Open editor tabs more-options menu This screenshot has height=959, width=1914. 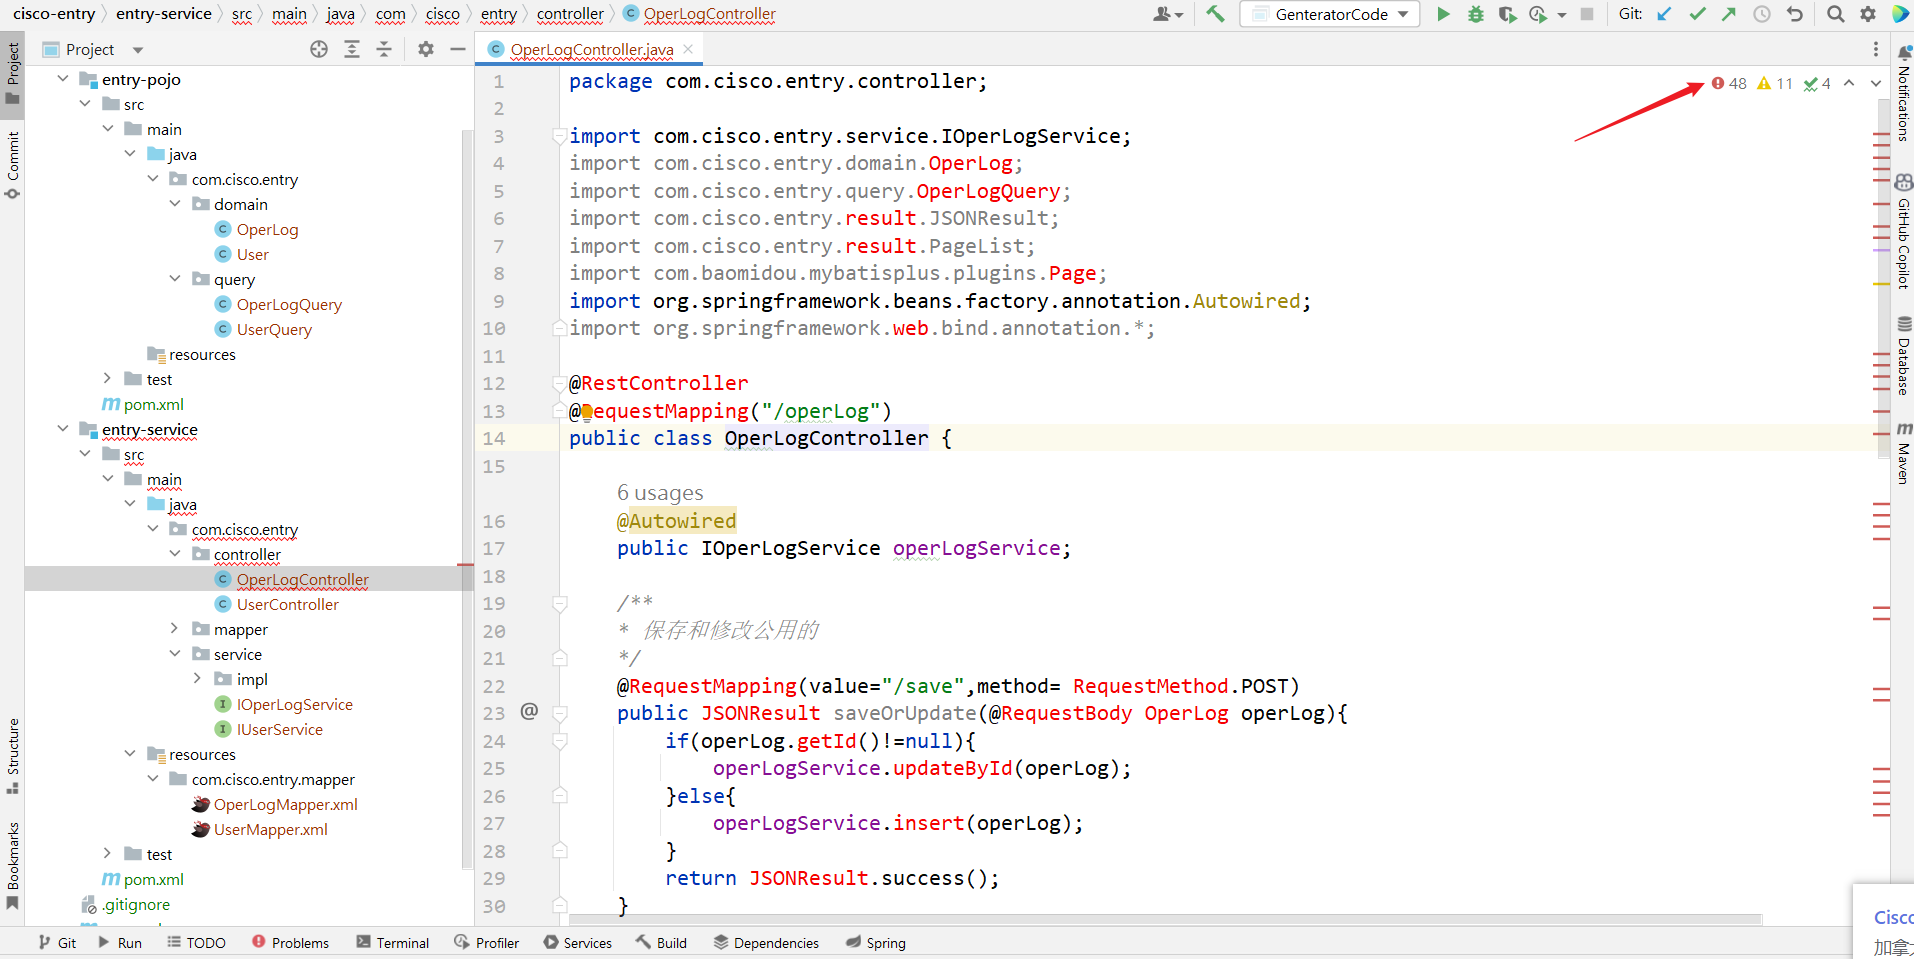click(1876, 49)
